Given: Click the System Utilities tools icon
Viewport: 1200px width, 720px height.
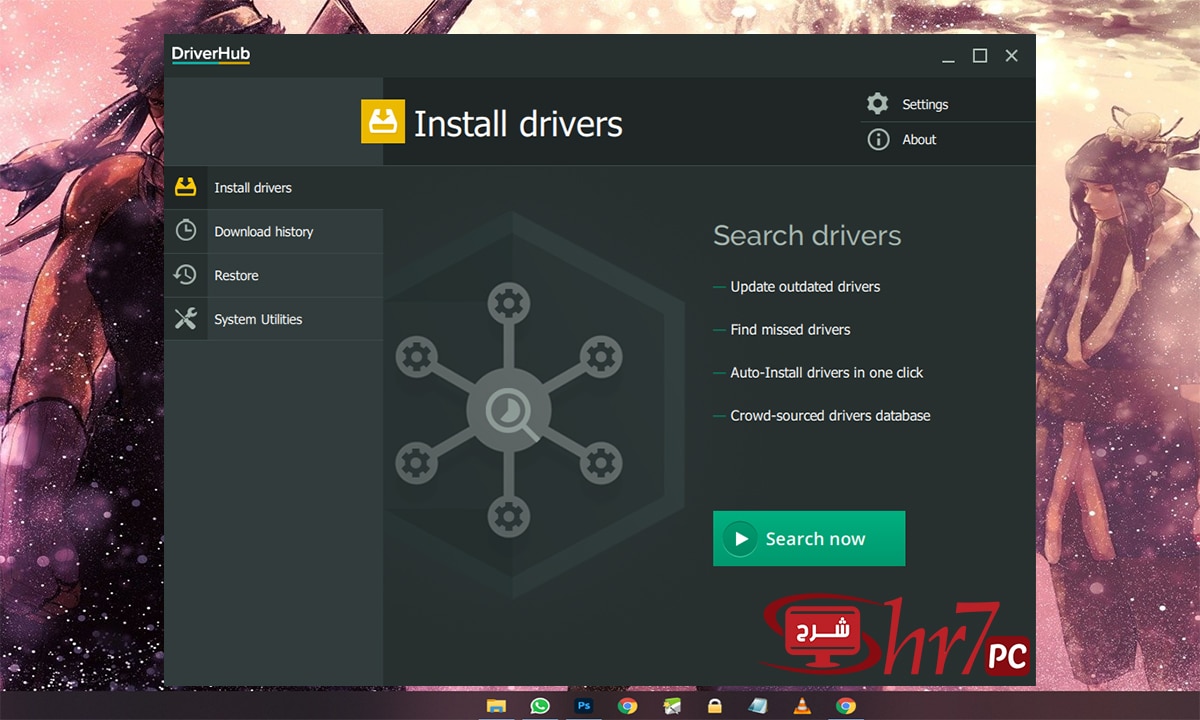Looking at the screenshot, I should pos(186,319).
